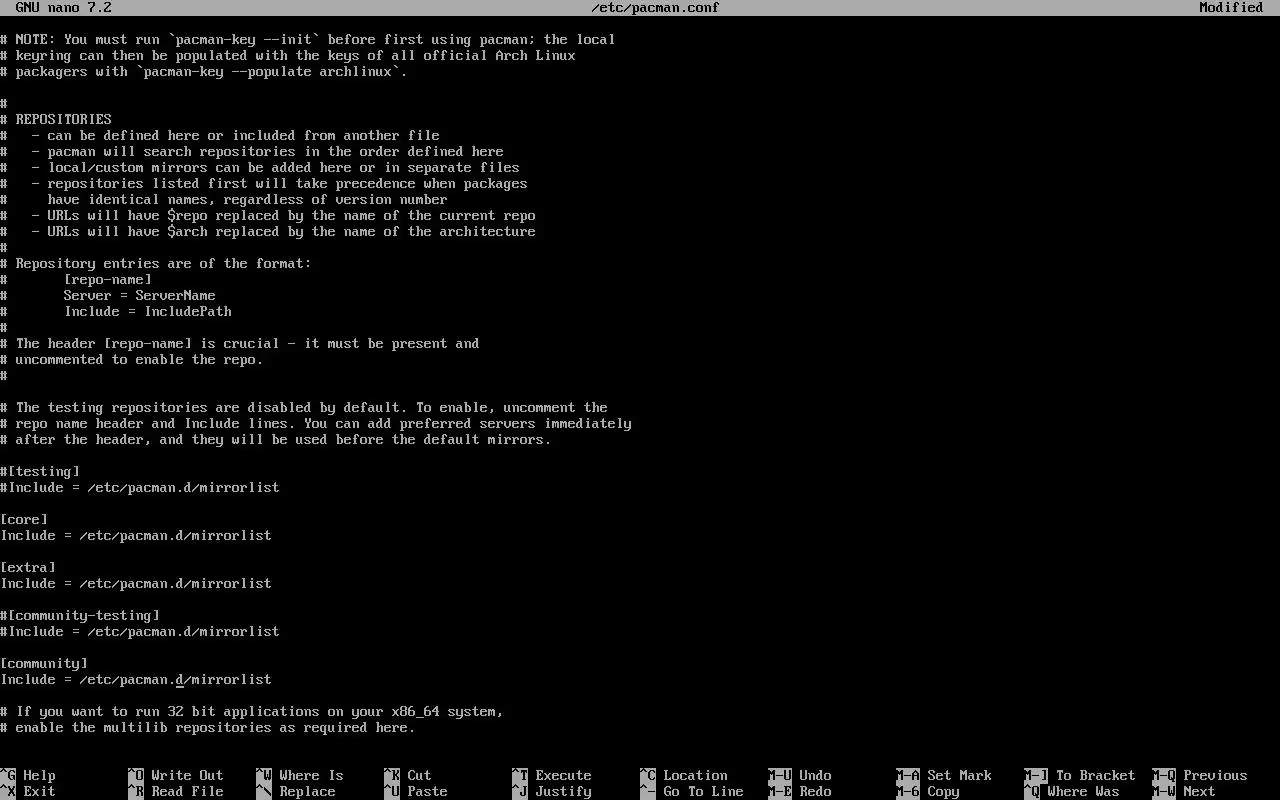1280x800 pixels.
Task: Click the Include line under [extra]
Action: [x=136, y=583]
